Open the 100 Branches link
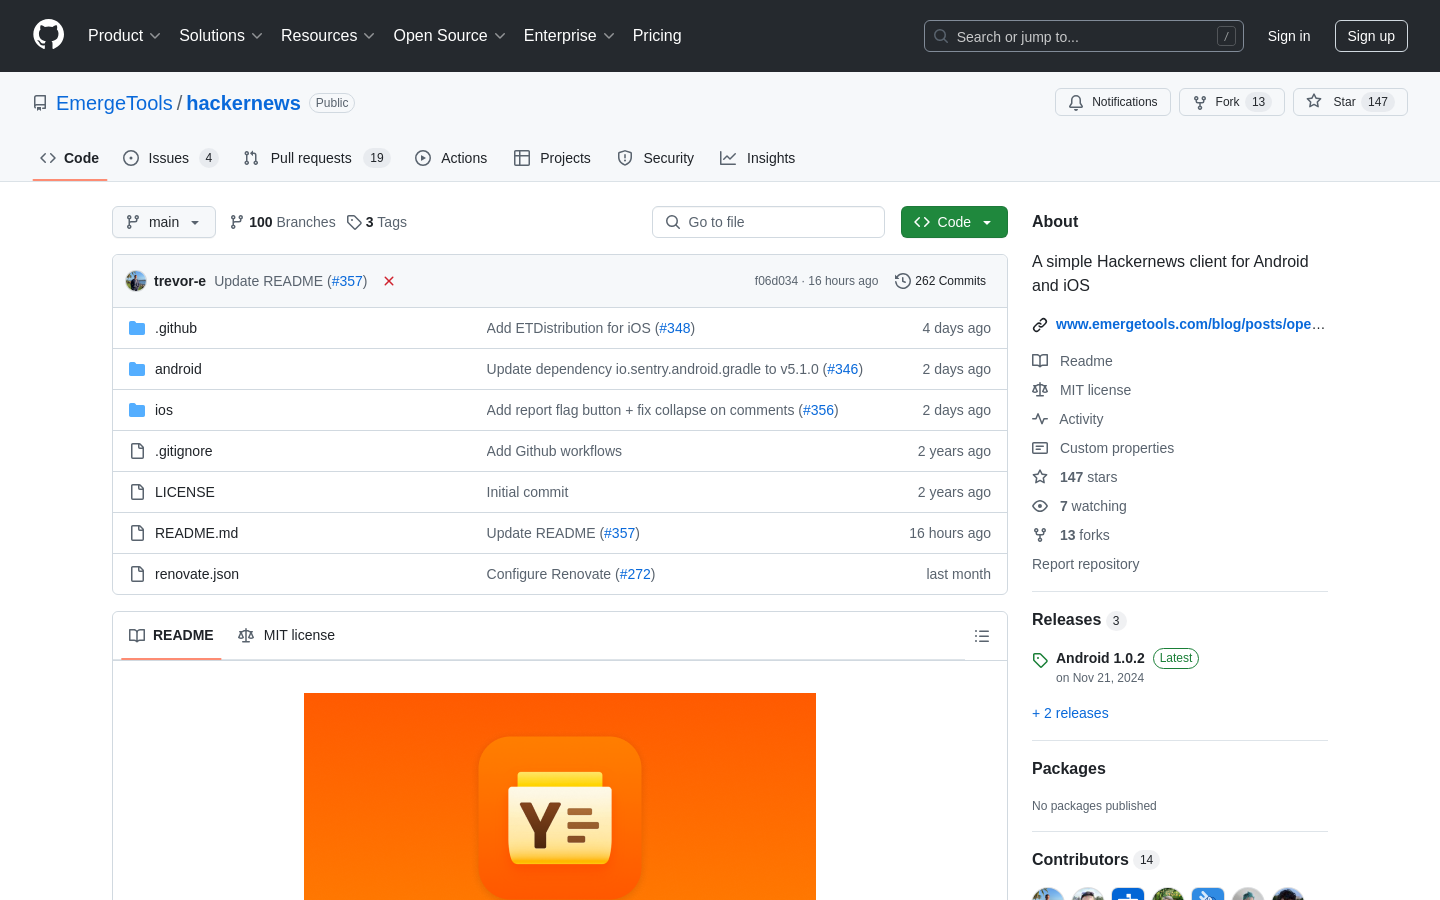Viewport: 1440px width, 900px height. pos(283,222)
